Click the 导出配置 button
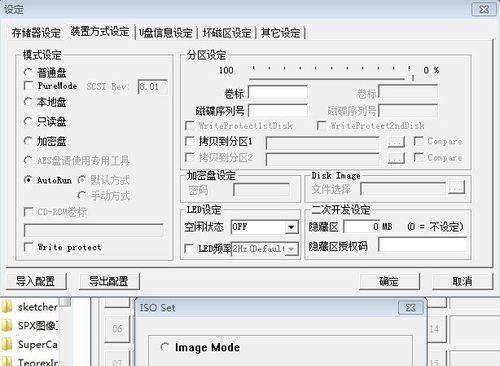This screenshot has width=500, height=366. coord(109,281)
